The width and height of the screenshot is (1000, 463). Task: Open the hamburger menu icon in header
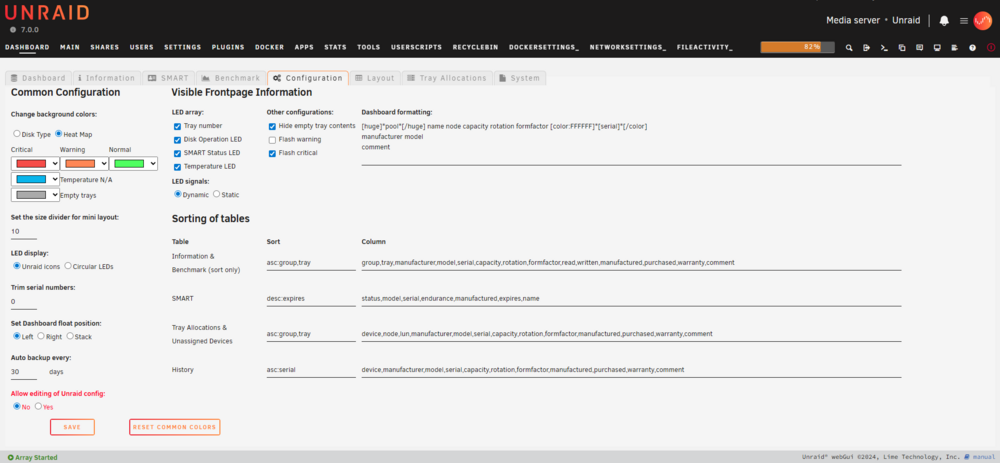pos(964,20)
